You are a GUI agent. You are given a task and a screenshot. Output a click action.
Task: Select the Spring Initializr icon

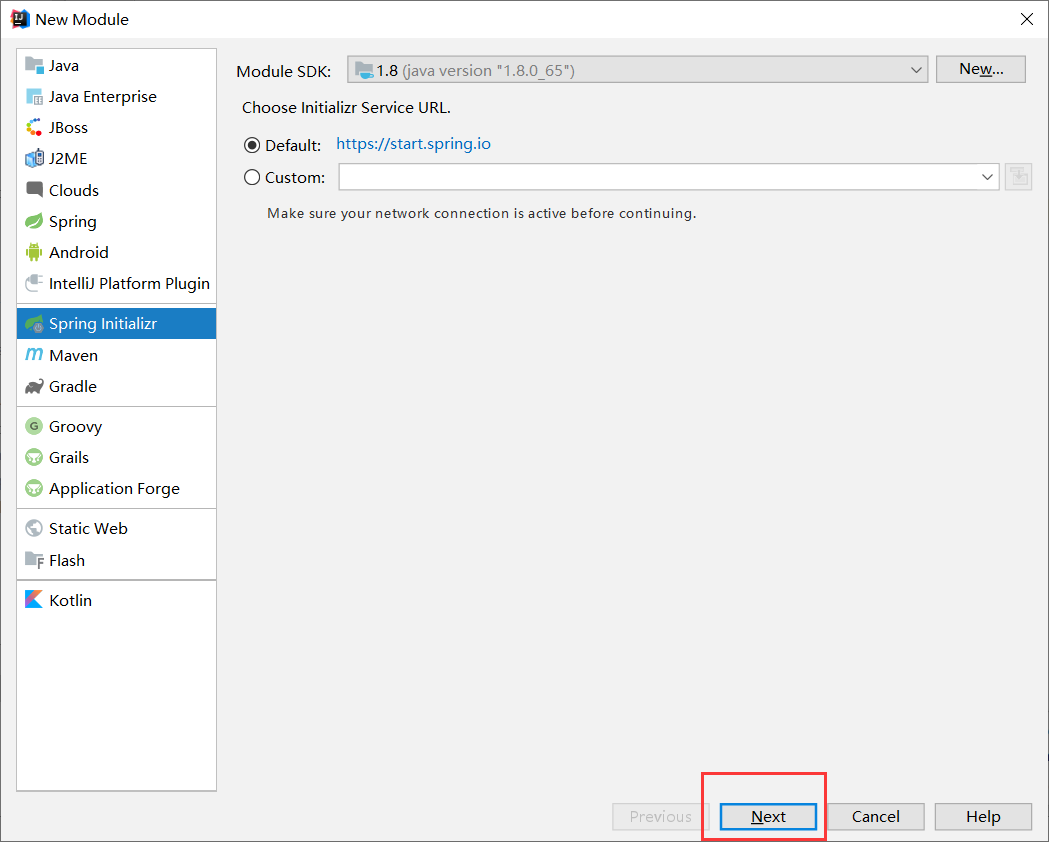click(x=34, y=324)
